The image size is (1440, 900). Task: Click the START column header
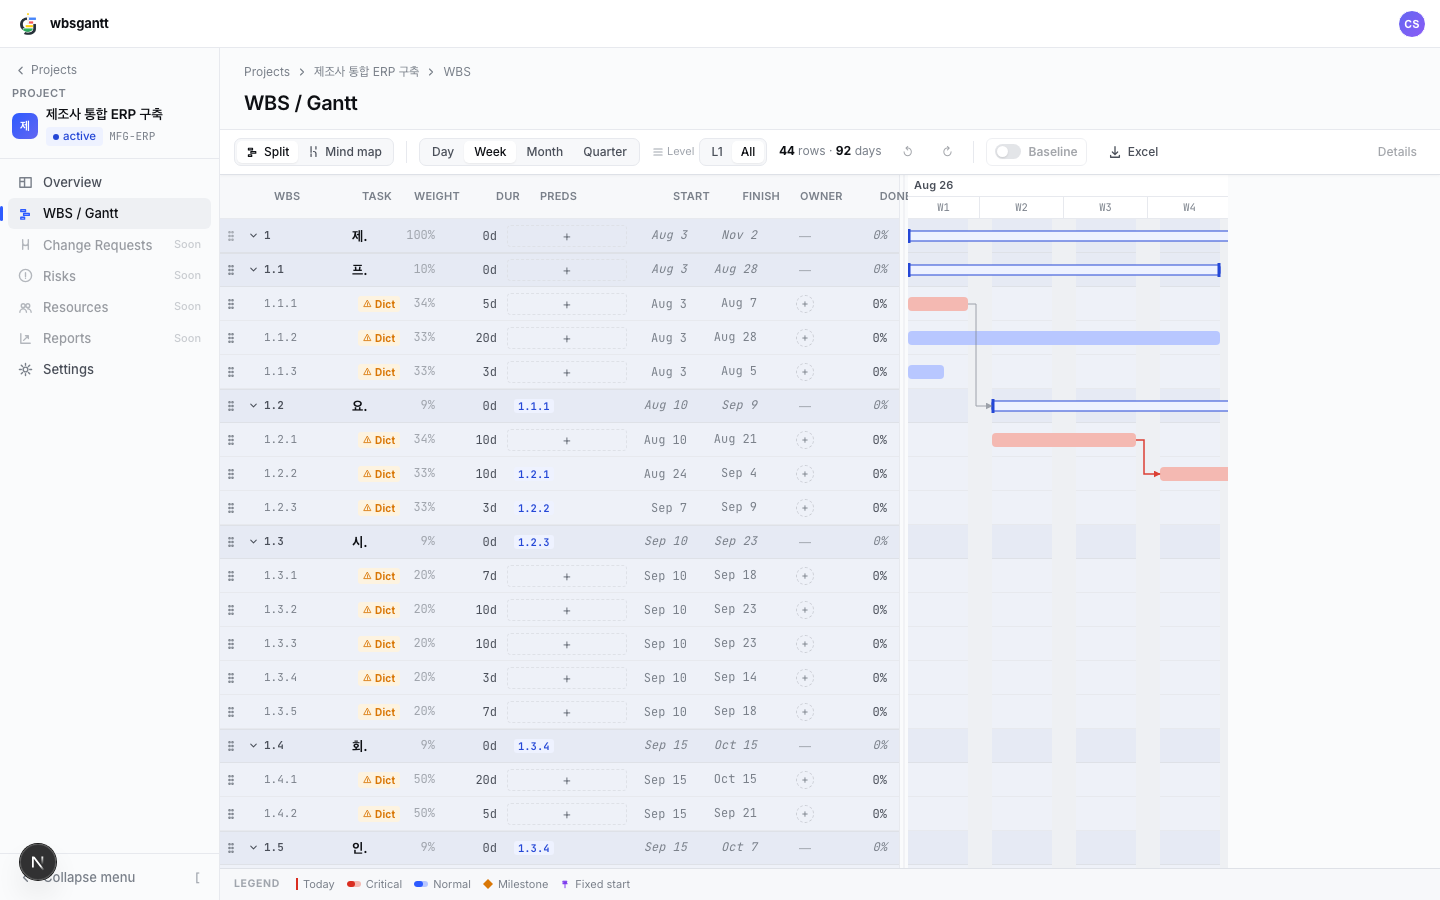coord(691,196)
